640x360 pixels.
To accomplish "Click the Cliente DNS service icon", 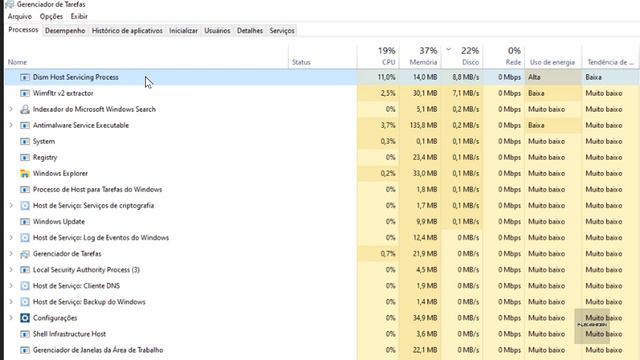I will [x=25, y=286].
